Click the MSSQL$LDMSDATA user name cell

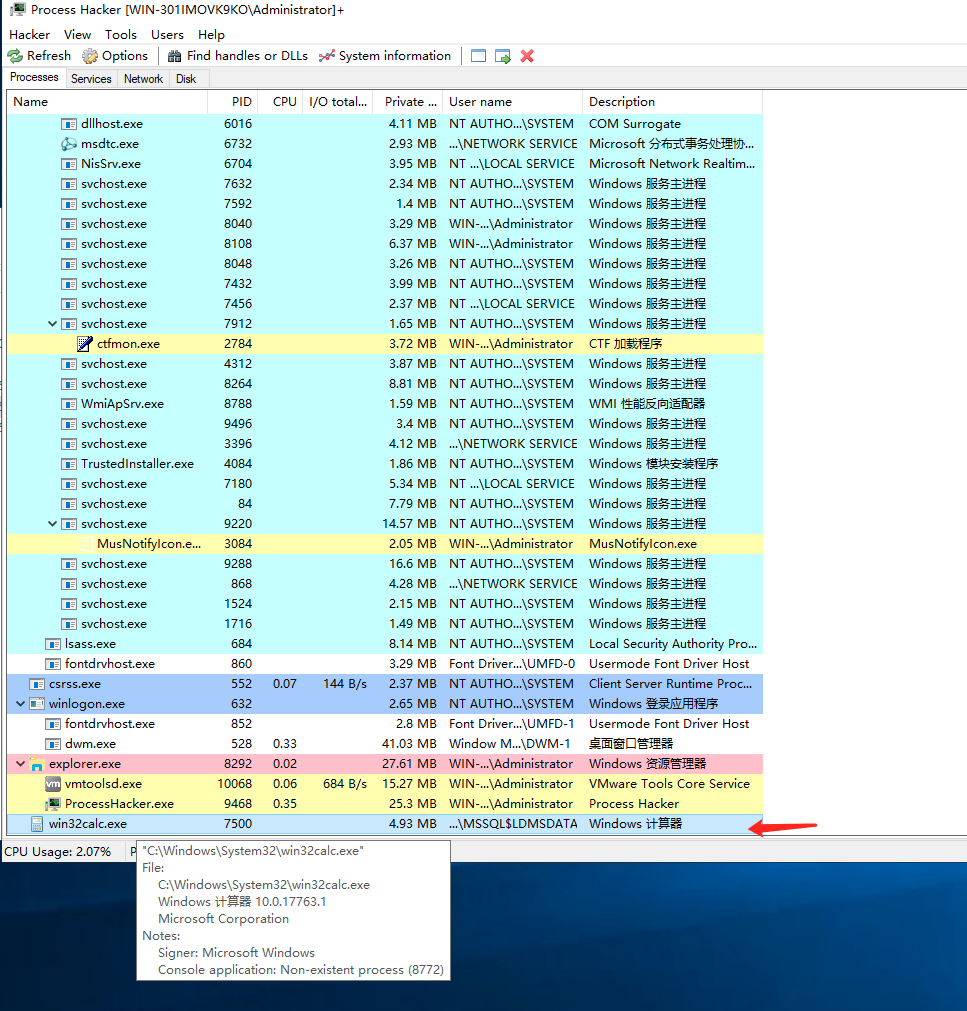(513, 824)
